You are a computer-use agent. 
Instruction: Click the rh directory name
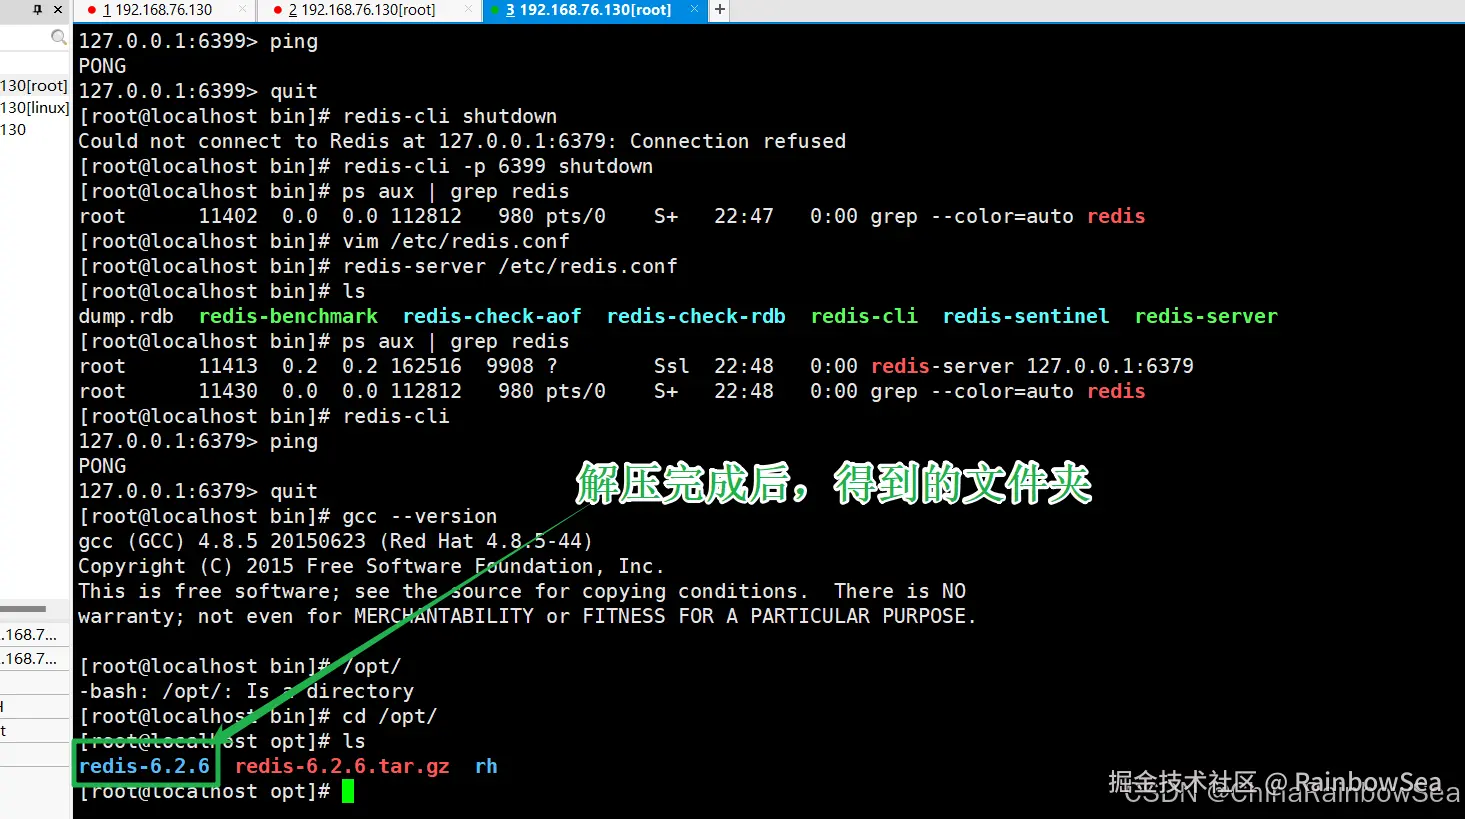click(x=486, y=766)
